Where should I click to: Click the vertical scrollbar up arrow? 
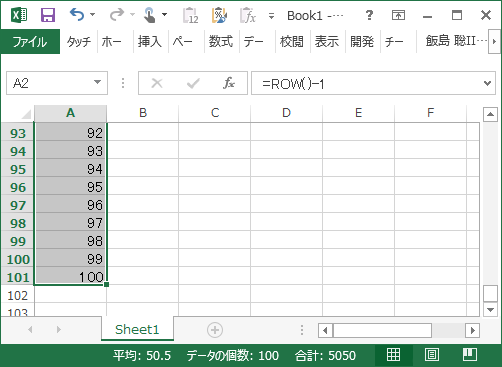(490, 114)
